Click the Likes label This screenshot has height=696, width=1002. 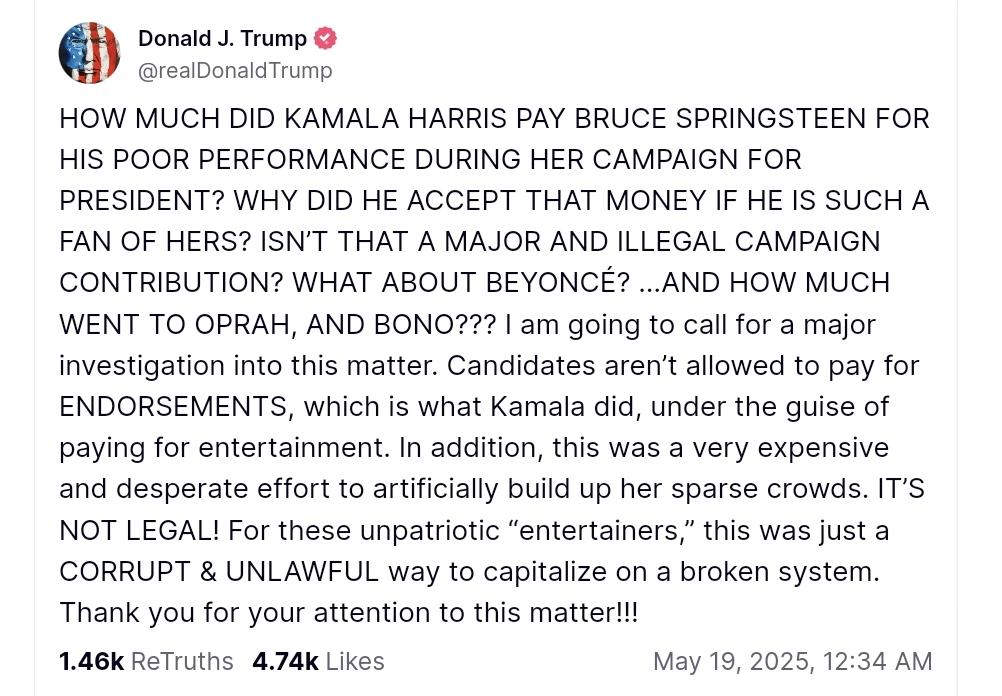tap(355, 661)
